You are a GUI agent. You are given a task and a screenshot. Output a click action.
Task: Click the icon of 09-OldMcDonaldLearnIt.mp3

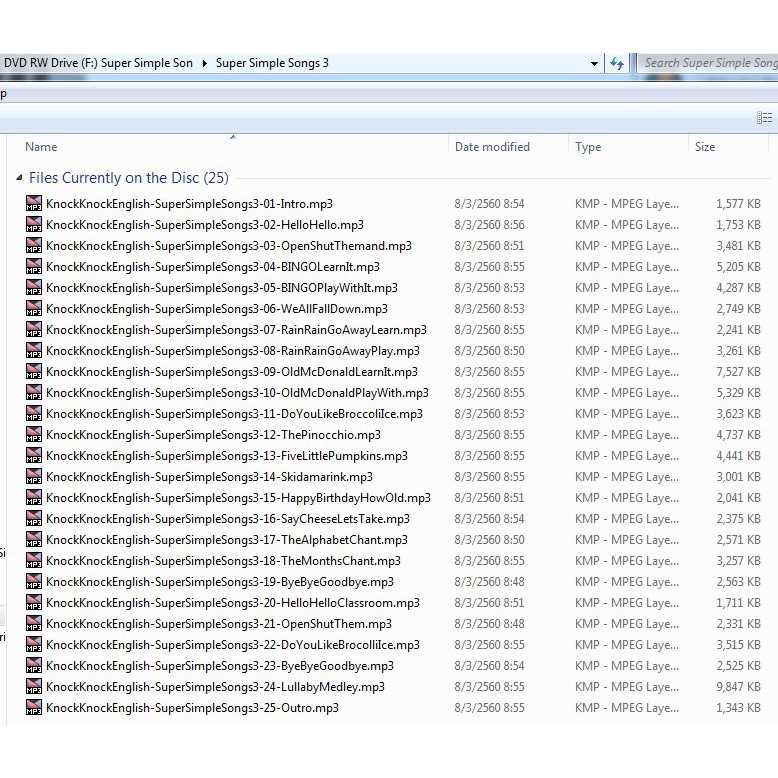34,372
